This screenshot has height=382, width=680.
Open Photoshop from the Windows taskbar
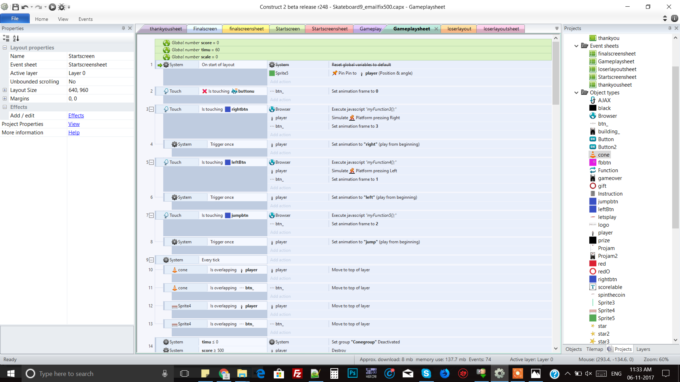point(353,373)
